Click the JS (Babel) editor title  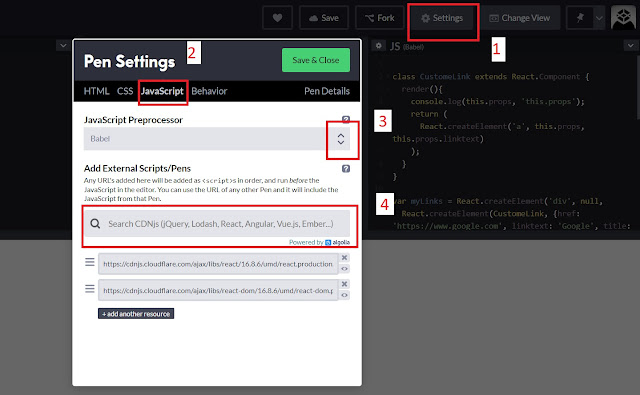point(407,47)
